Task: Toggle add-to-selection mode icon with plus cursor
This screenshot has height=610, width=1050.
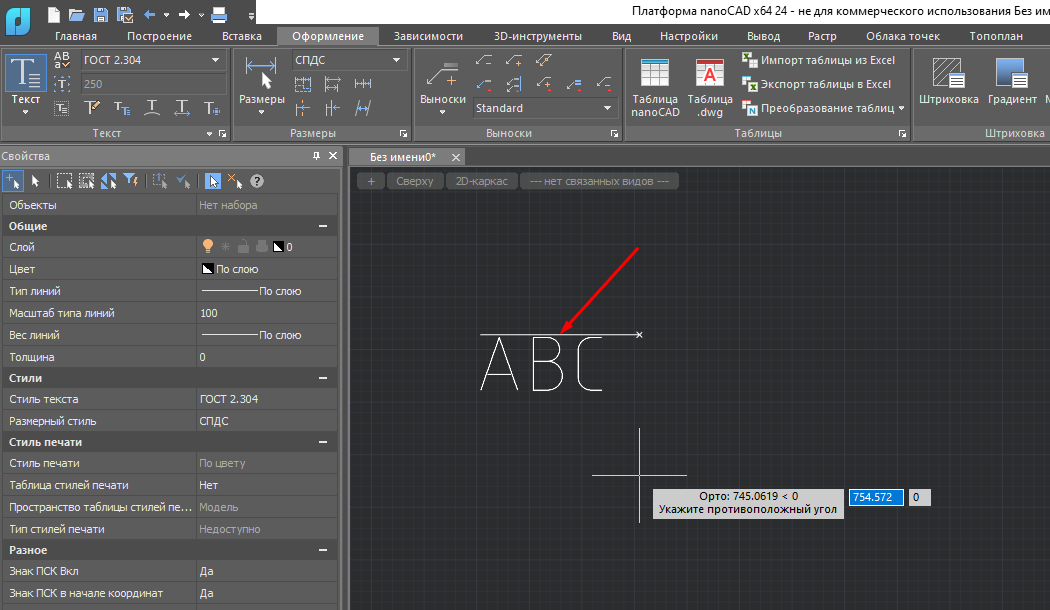Action: point(13,181)
